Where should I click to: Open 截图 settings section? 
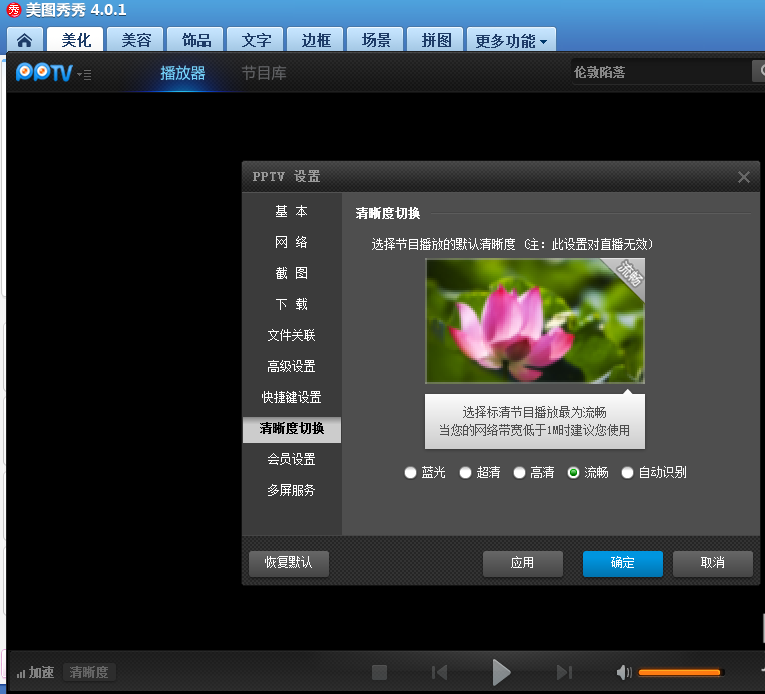tap(292, 273)
